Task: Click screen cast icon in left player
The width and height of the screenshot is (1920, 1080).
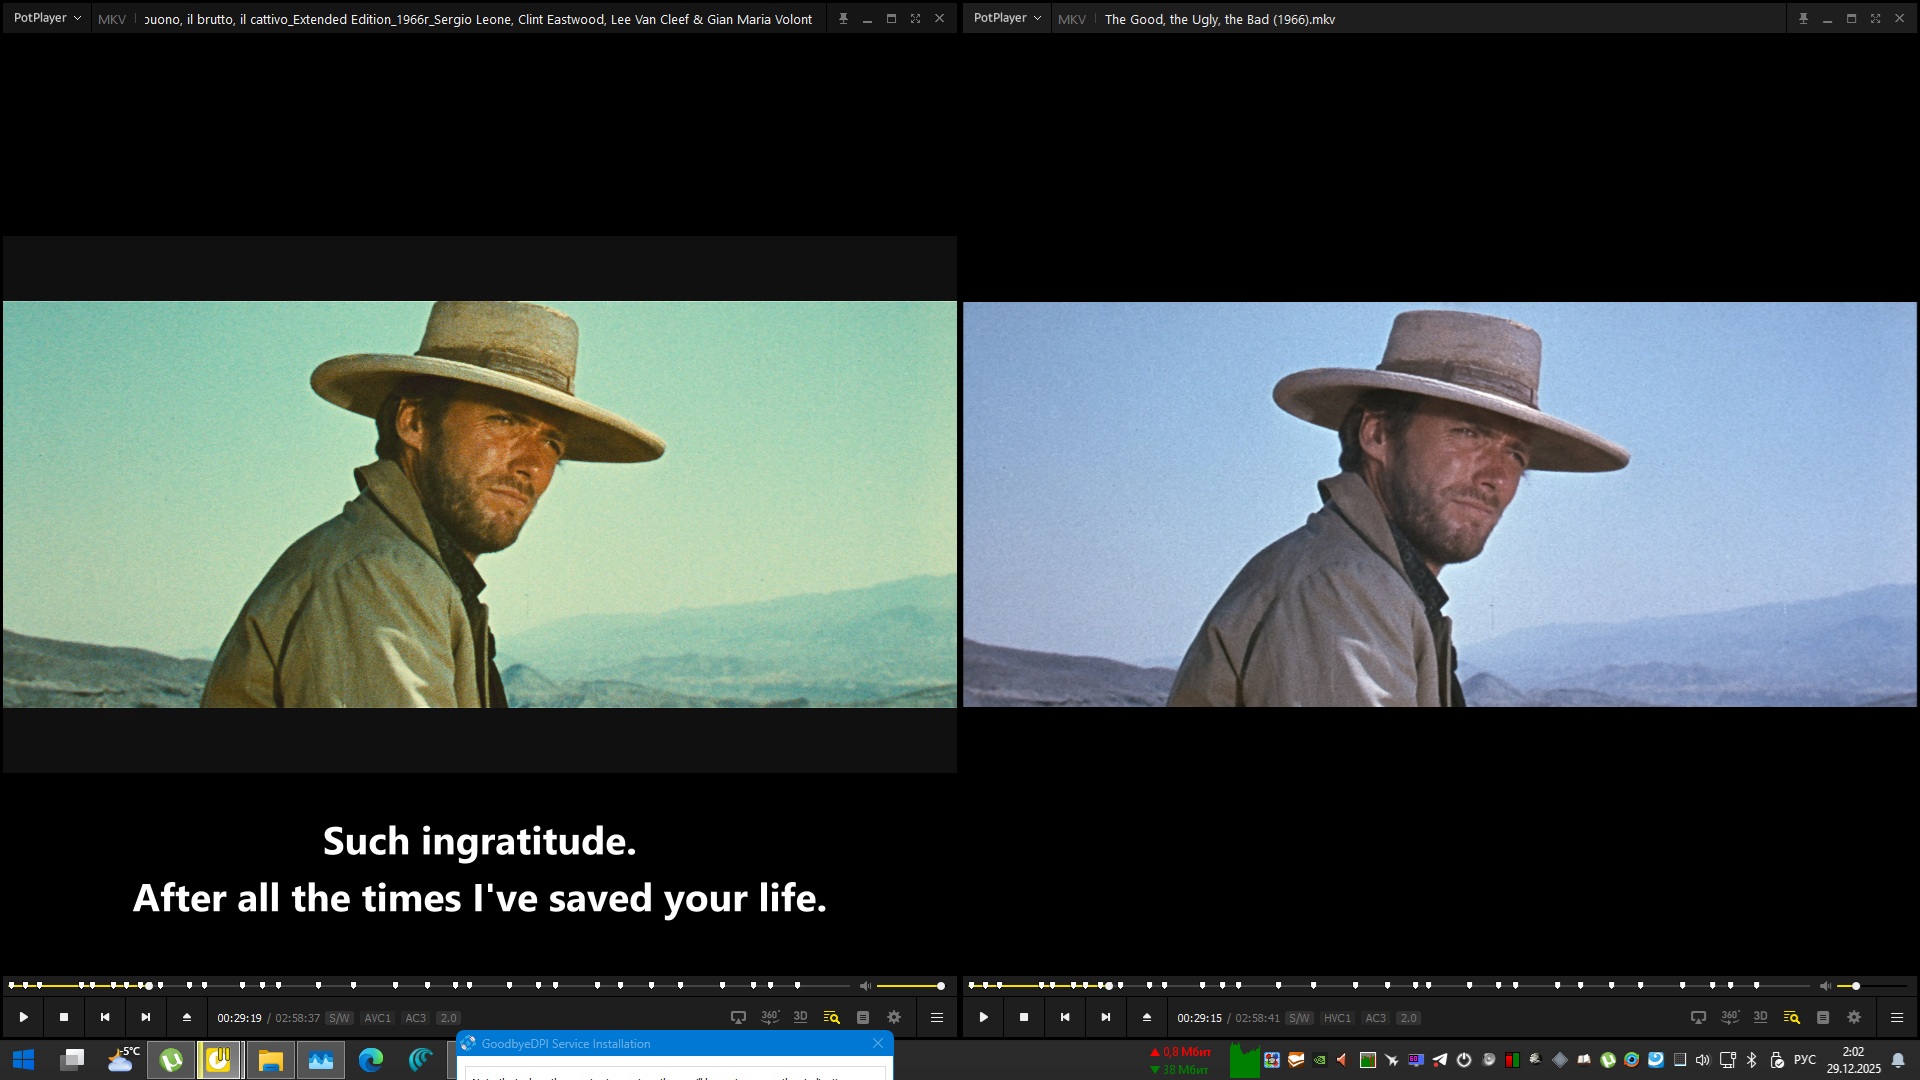Action: (738, 1017)
